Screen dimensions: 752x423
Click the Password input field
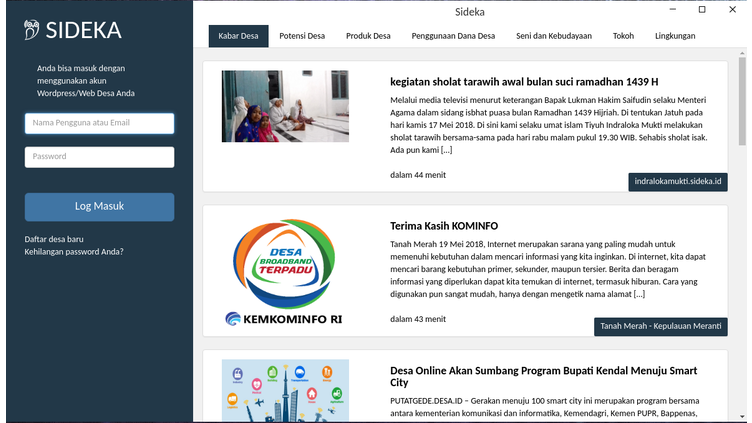tap(99, 157)
